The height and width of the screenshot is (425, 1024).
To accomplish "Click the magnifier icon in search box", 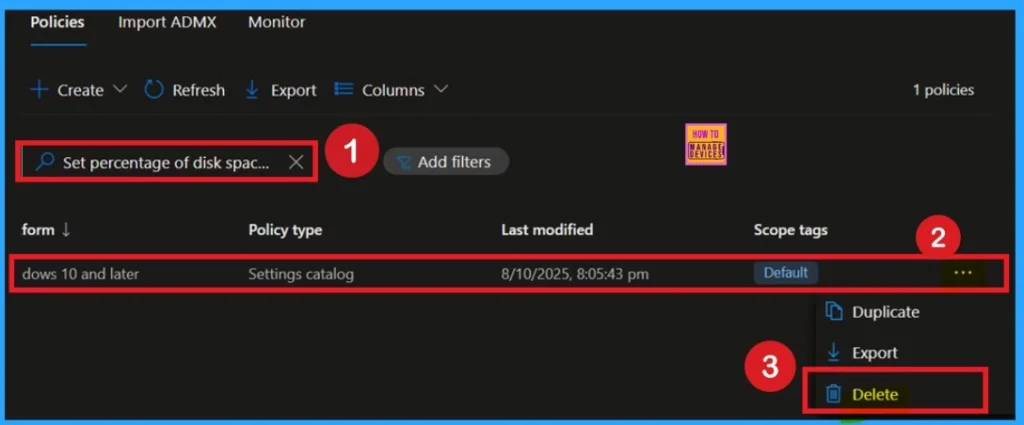I will (x=44, y=162).
